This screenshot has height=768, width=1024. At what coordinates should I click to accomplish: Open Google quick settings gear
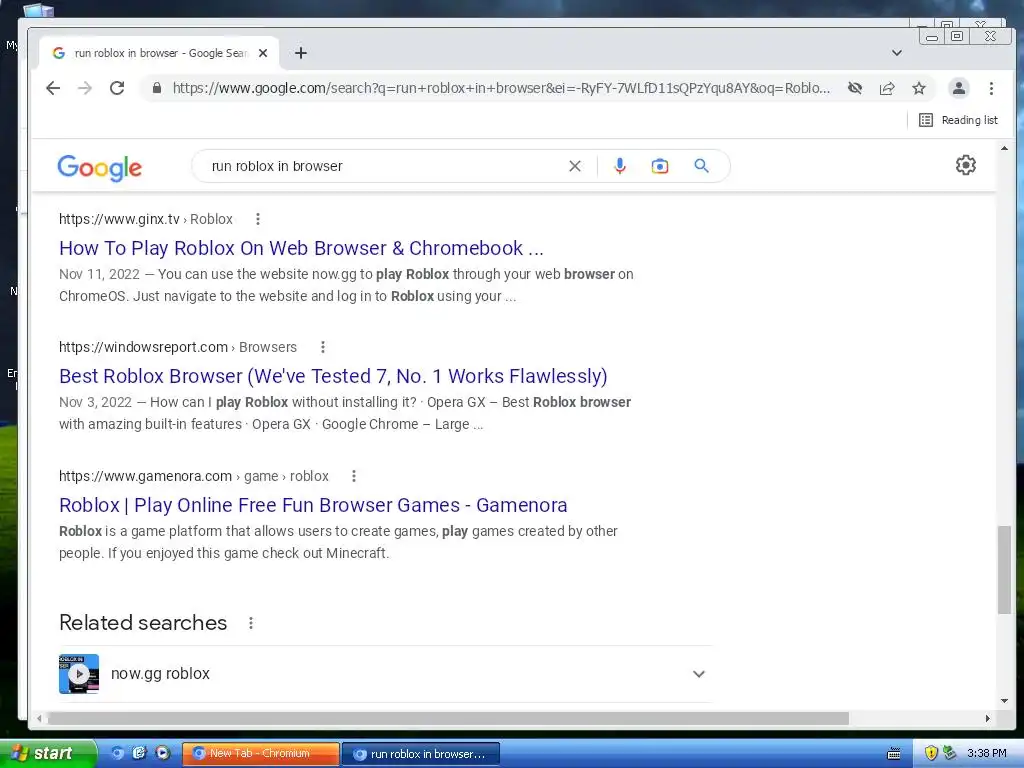pyautogui.click(x=966, y=165)
